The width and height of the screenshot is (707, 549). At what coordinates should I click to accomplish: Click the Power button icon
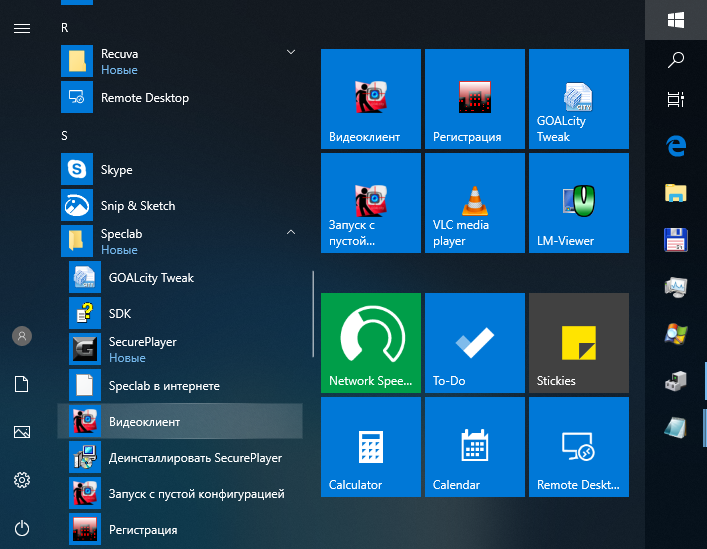(22, 528)
